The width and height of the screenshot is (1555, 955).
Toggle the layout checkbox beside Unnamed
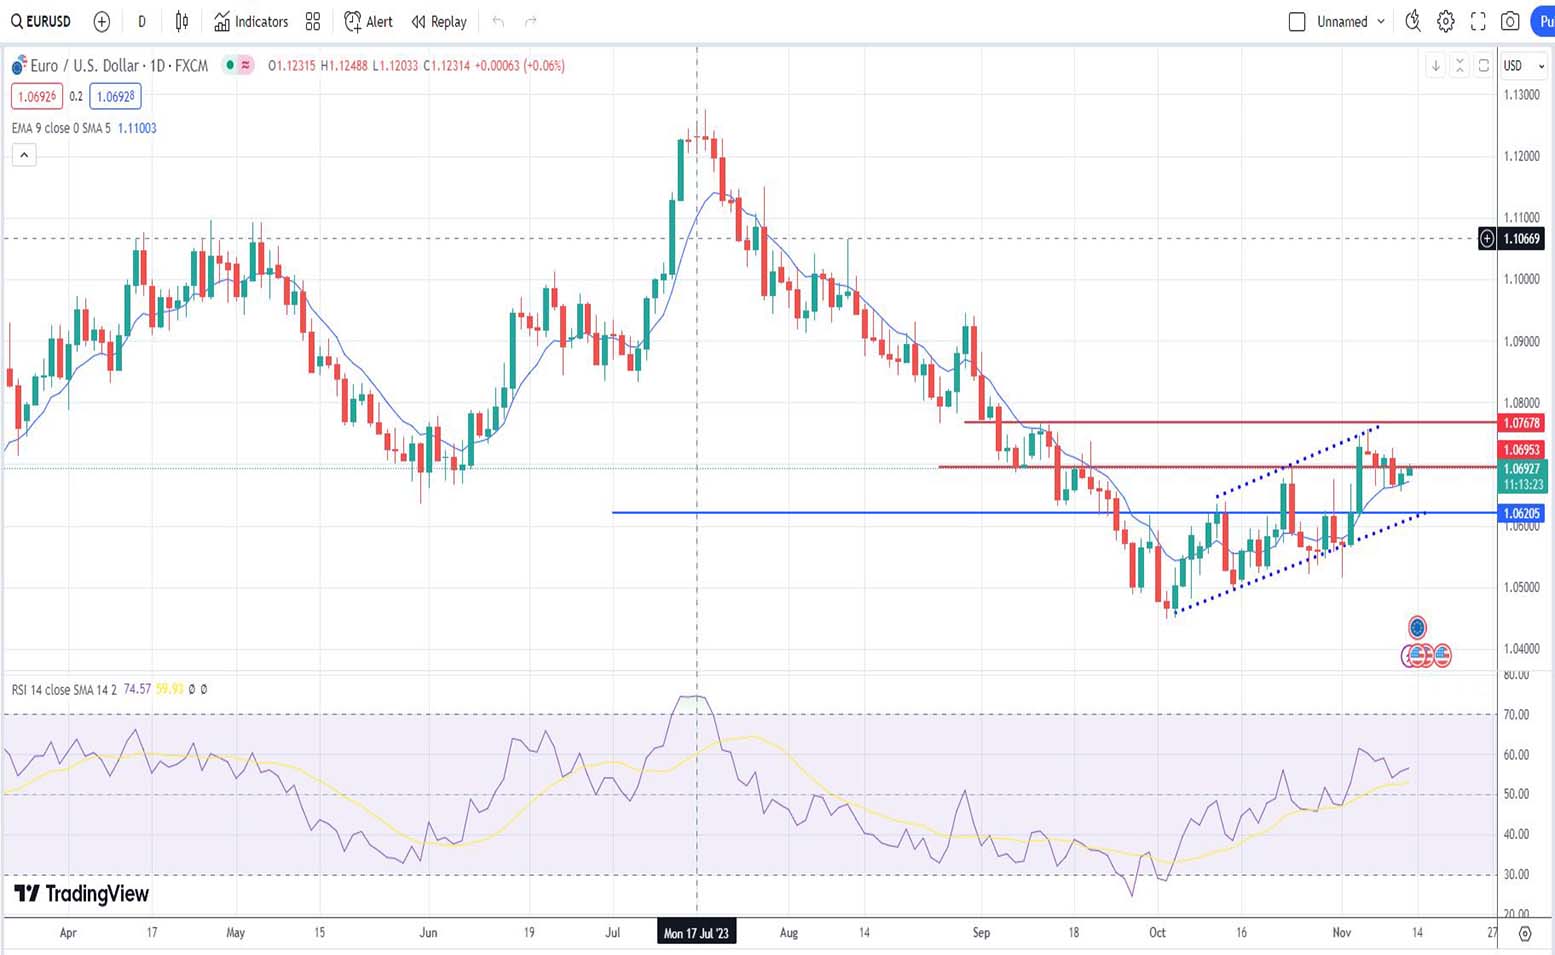(x=1297, y=21)
